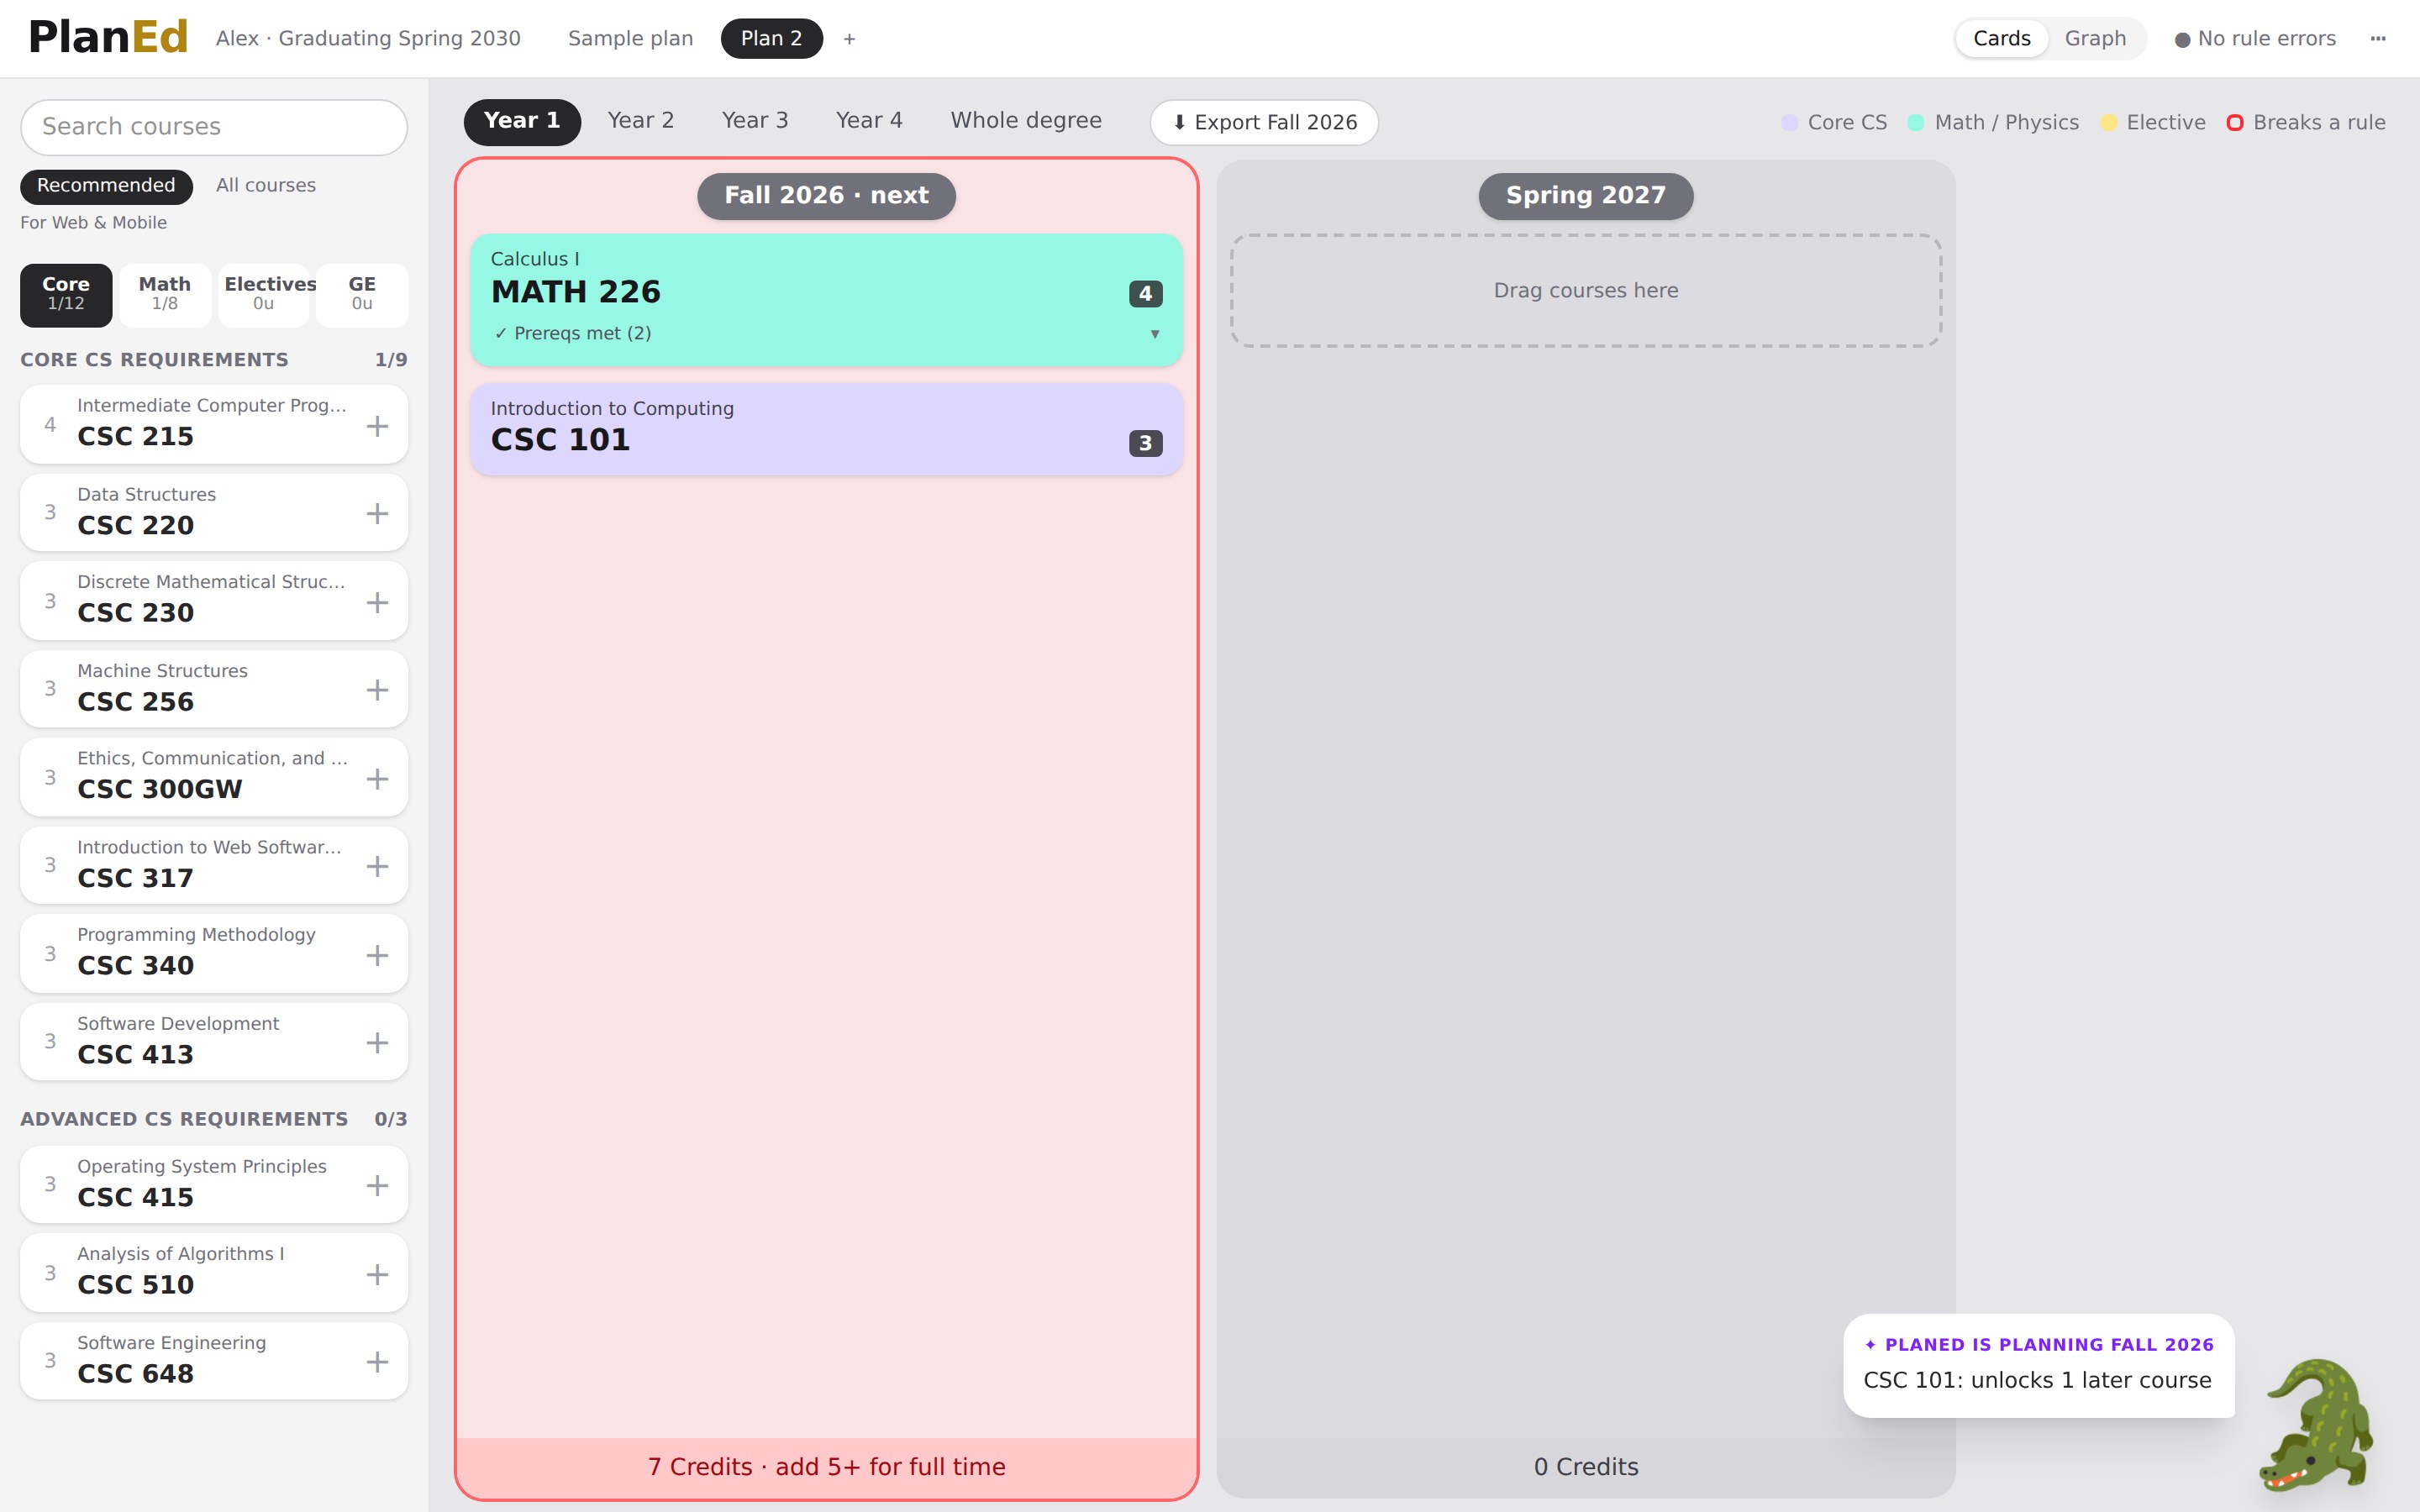
Task: Add CSC 220 Data Structures plus icon
Action: (377, 514)
